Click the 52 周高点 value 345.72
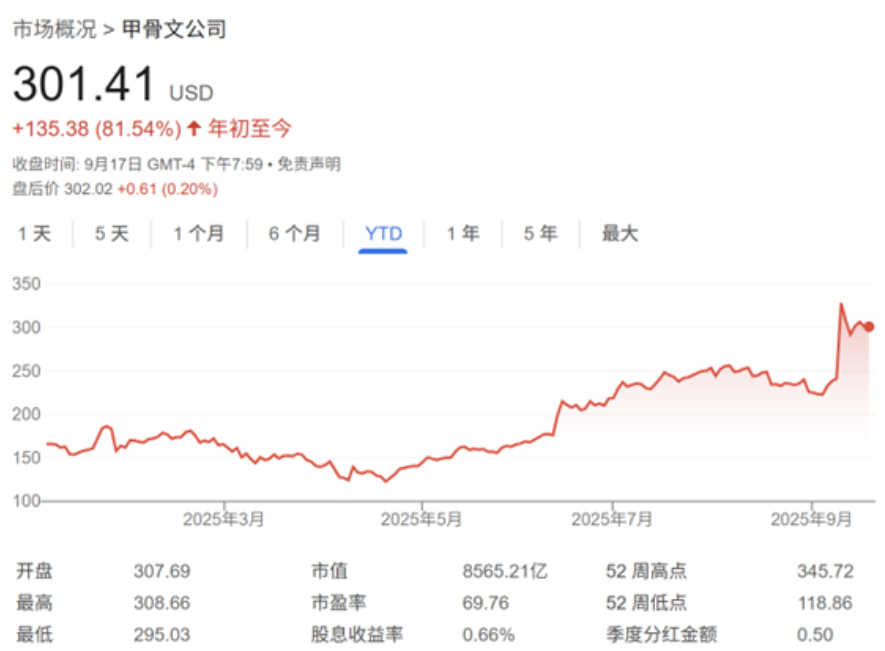The height and width of the screenshot is (651, 885). [825, 571]
